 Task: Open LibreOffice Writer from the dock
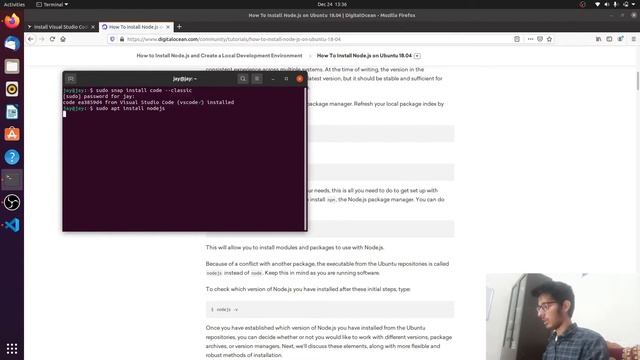(x=12, y=112)
